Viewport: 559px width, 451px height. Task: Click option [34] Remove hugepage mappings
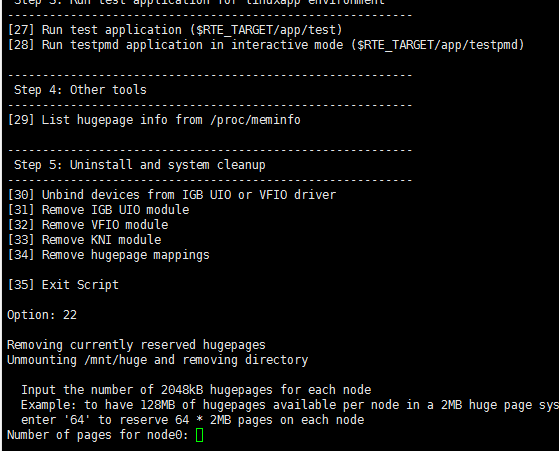tap(109, 255)
